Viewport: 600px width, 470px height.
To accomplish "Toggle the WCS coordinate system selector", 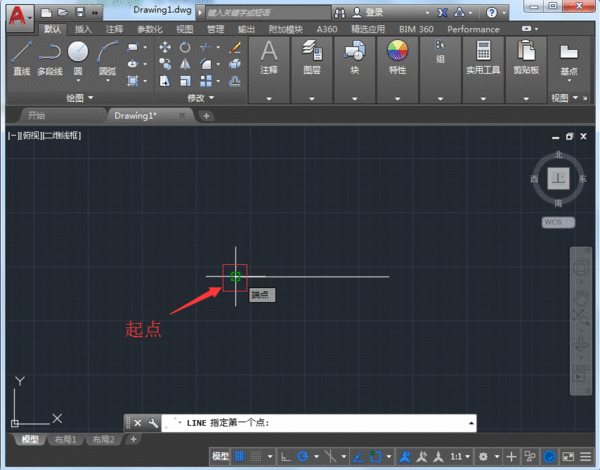I will coord(560,222).
